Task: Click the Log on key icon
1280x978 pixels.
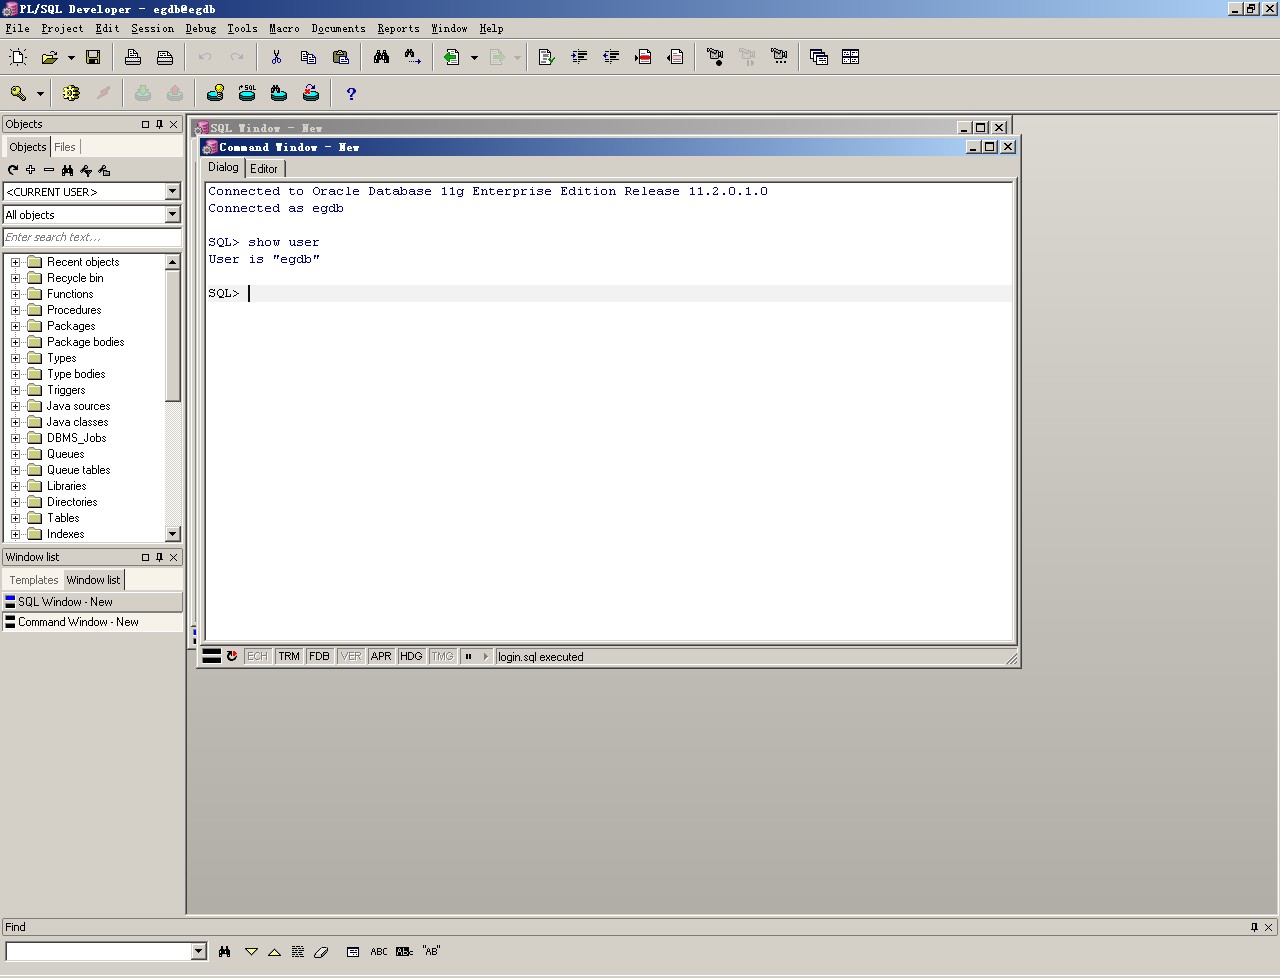Action: 18,93
